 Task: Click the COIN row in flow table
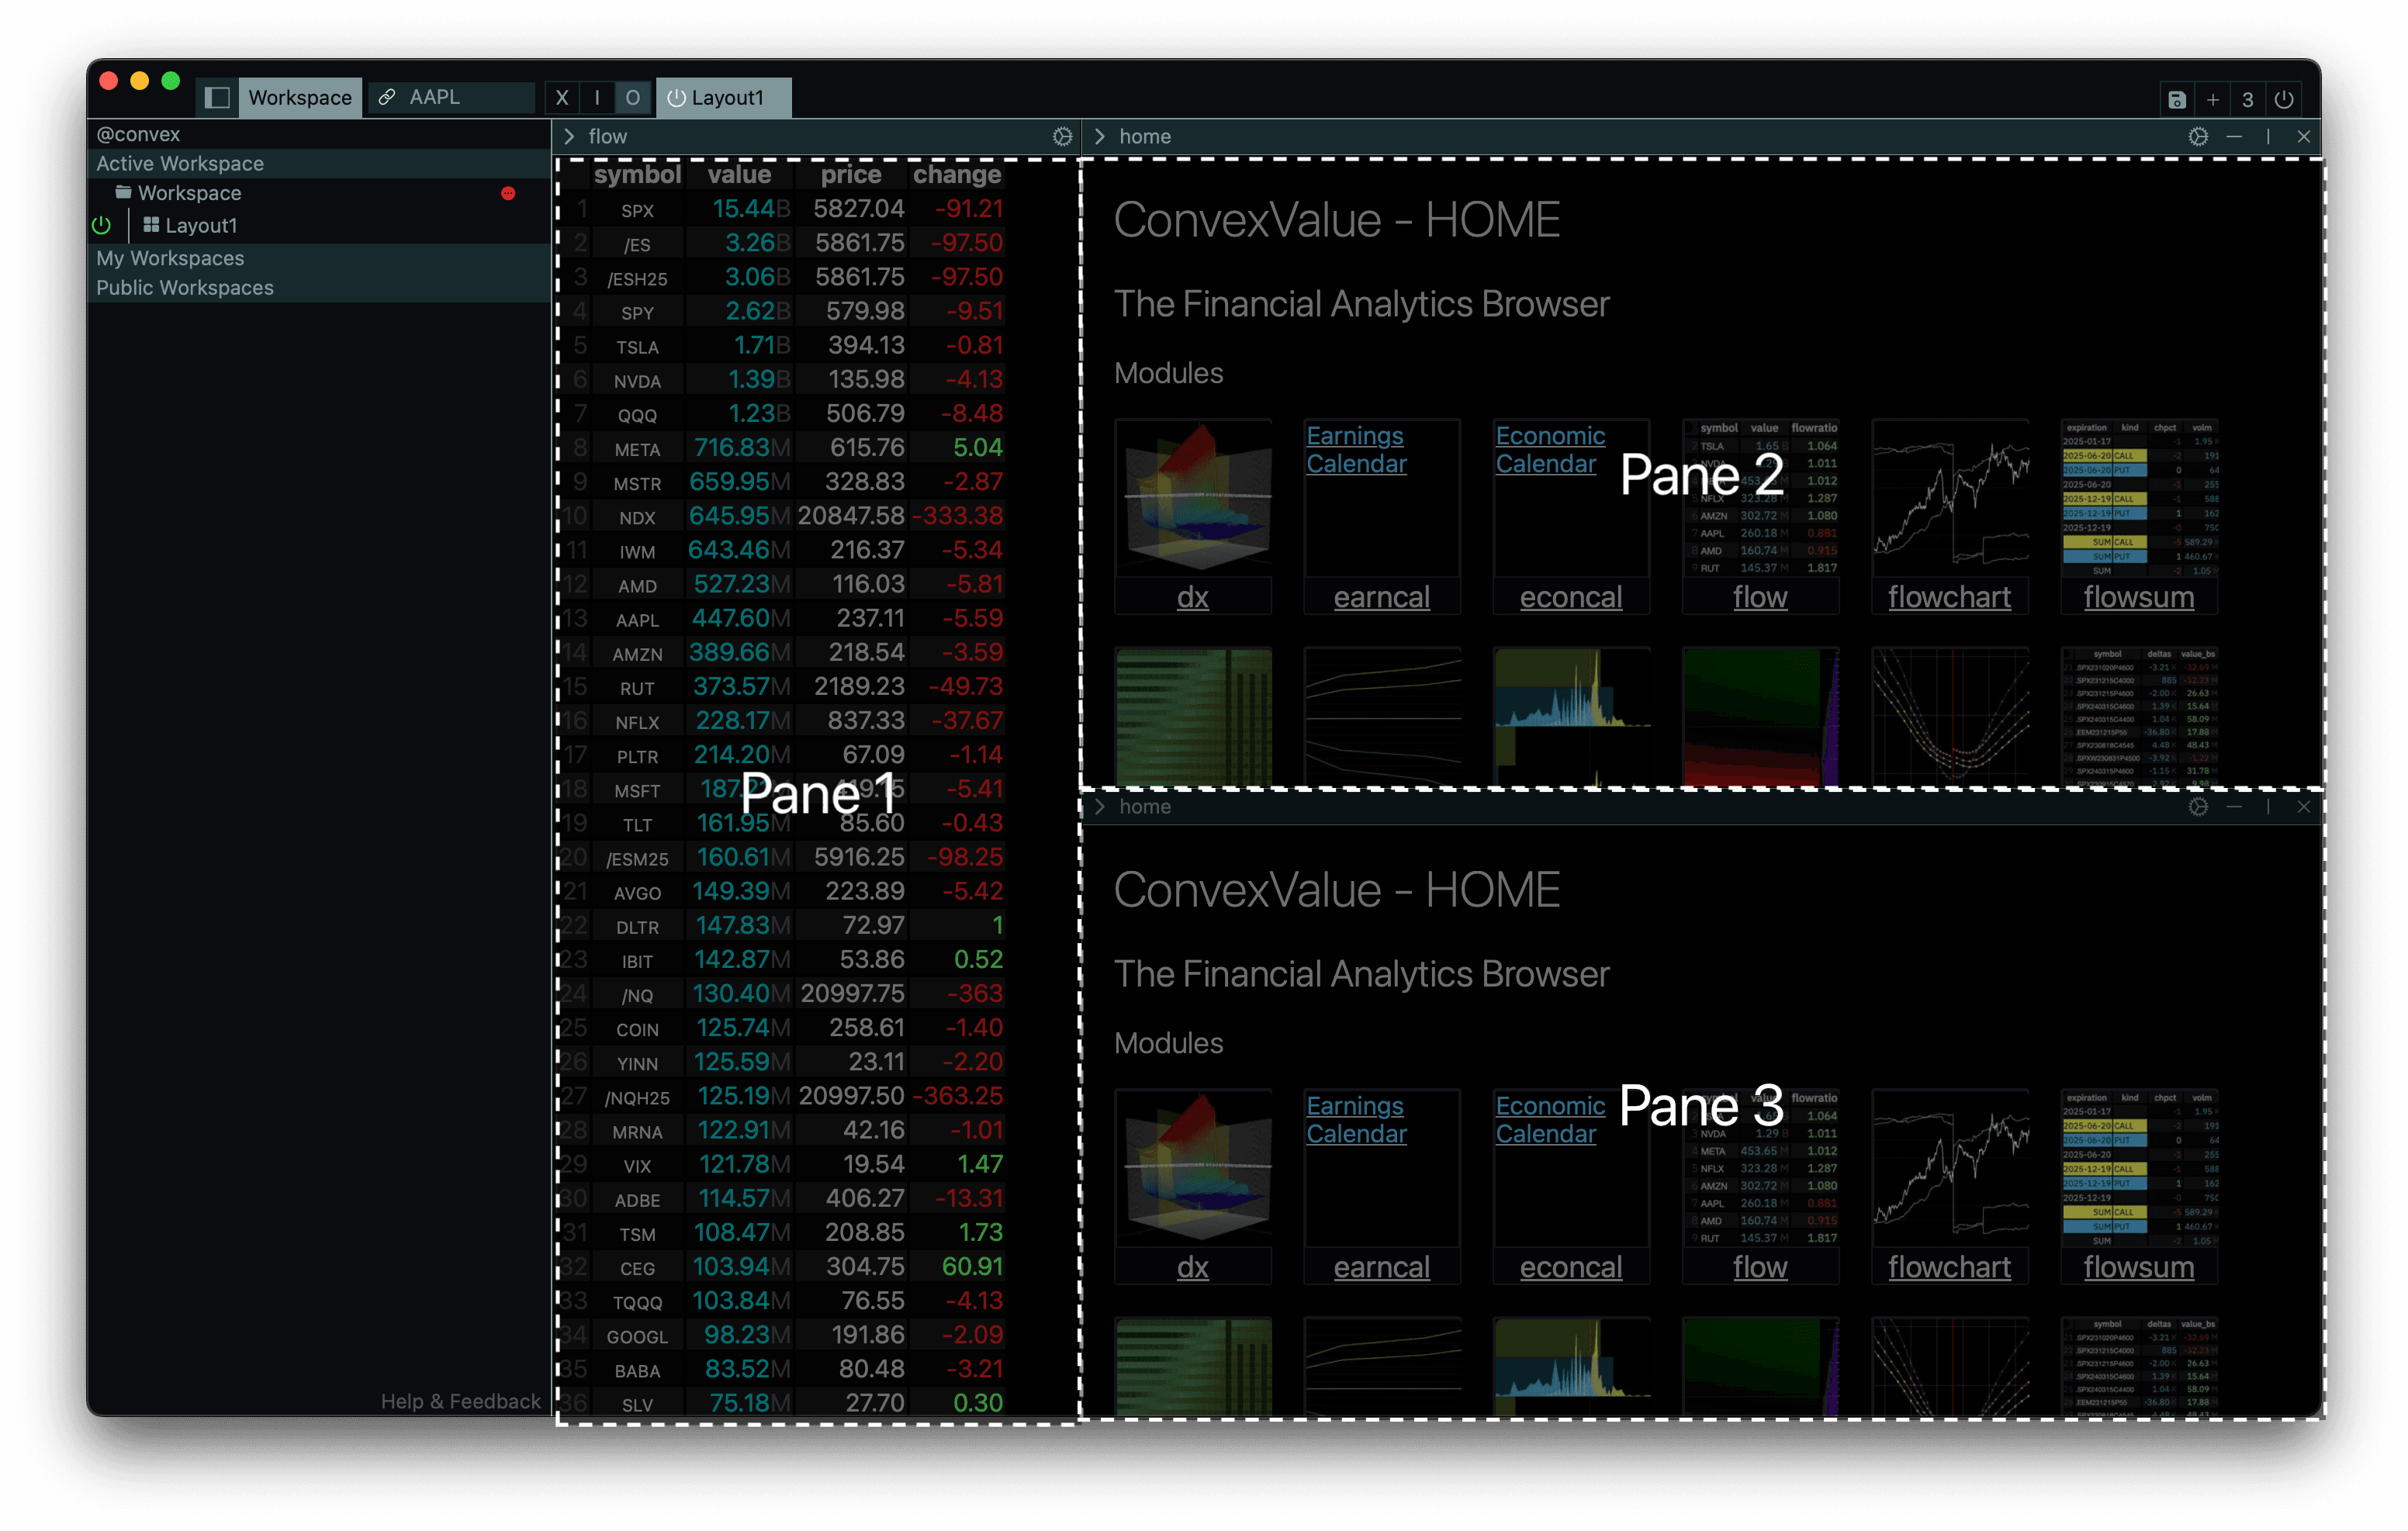[x=783, y=1029]
